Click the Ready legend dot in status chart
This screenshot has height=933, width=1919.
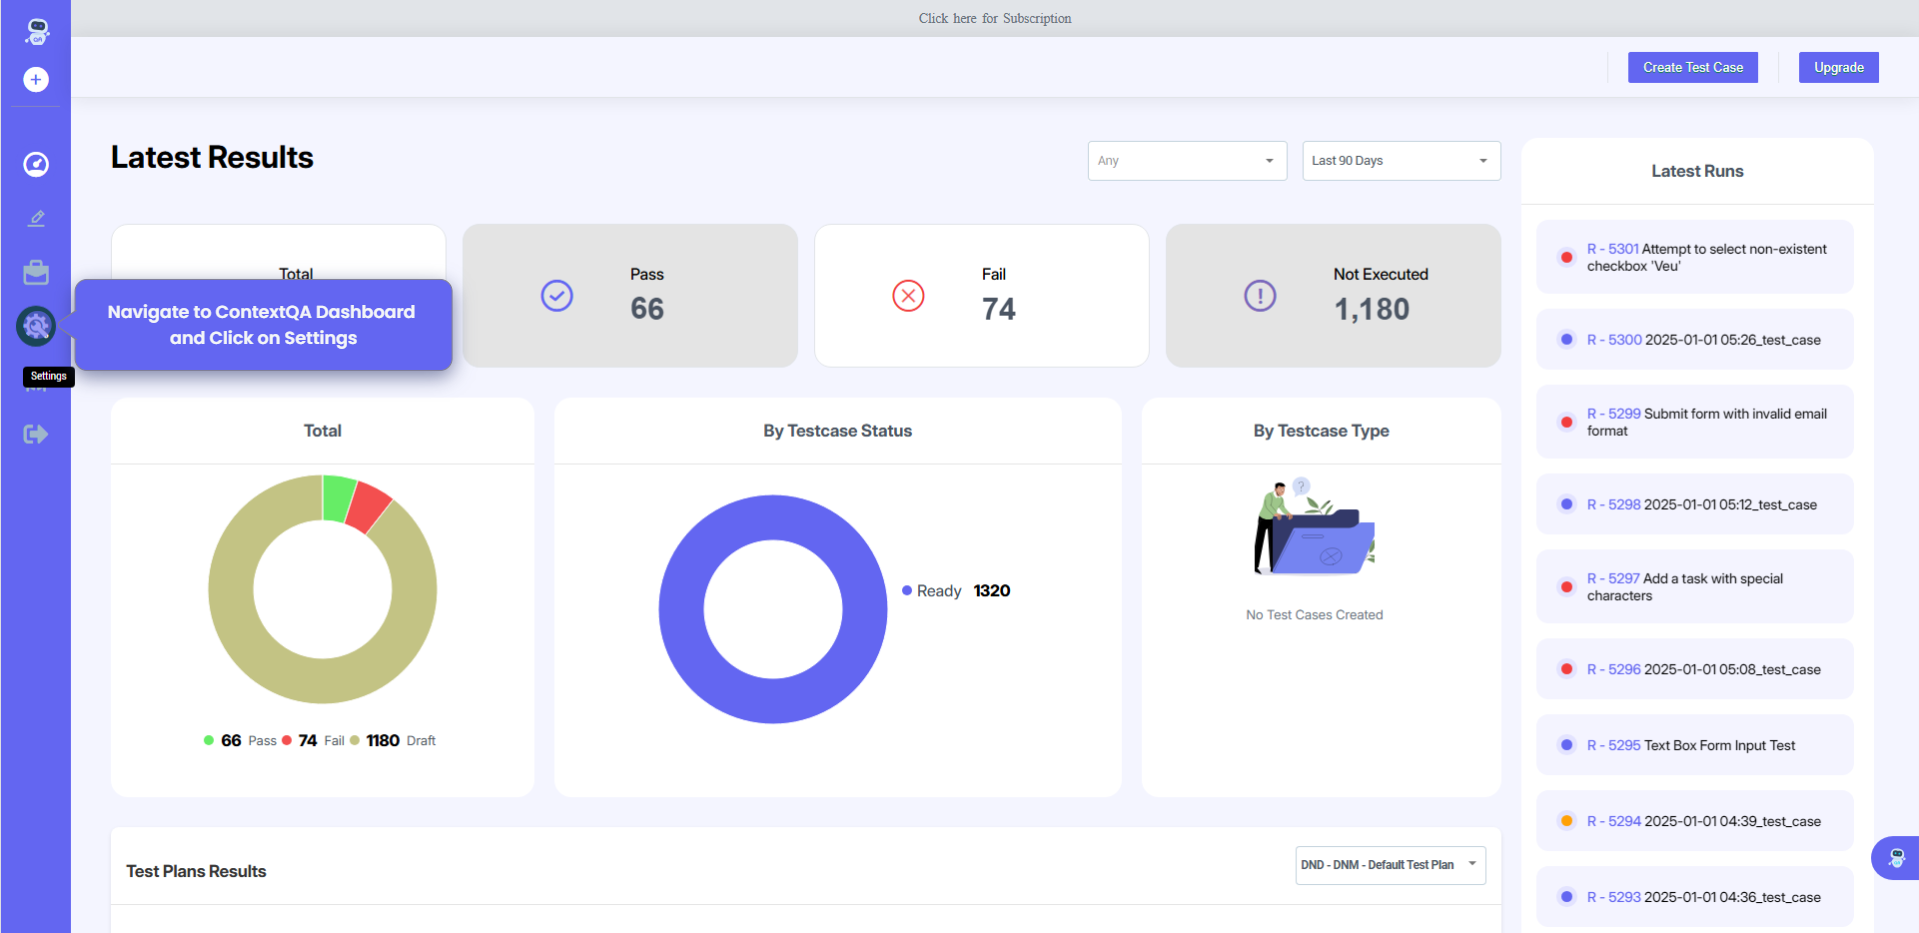907,591
